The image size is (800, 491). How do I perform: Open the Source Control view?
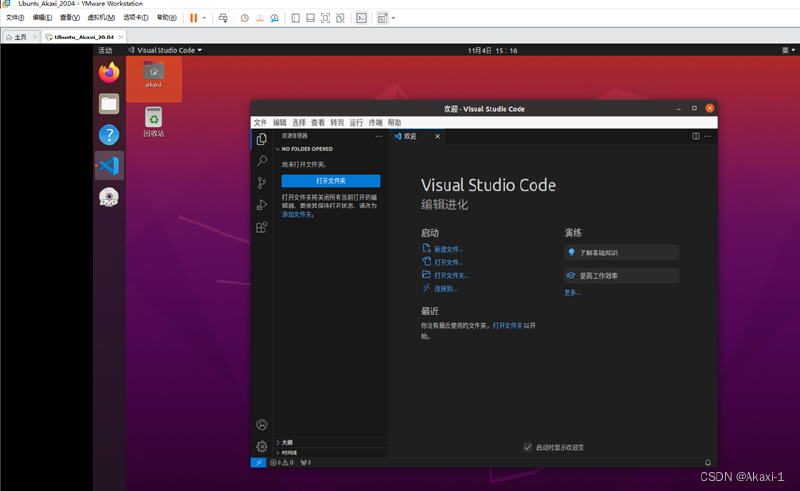pyautogui.click(x=262, y=183)
